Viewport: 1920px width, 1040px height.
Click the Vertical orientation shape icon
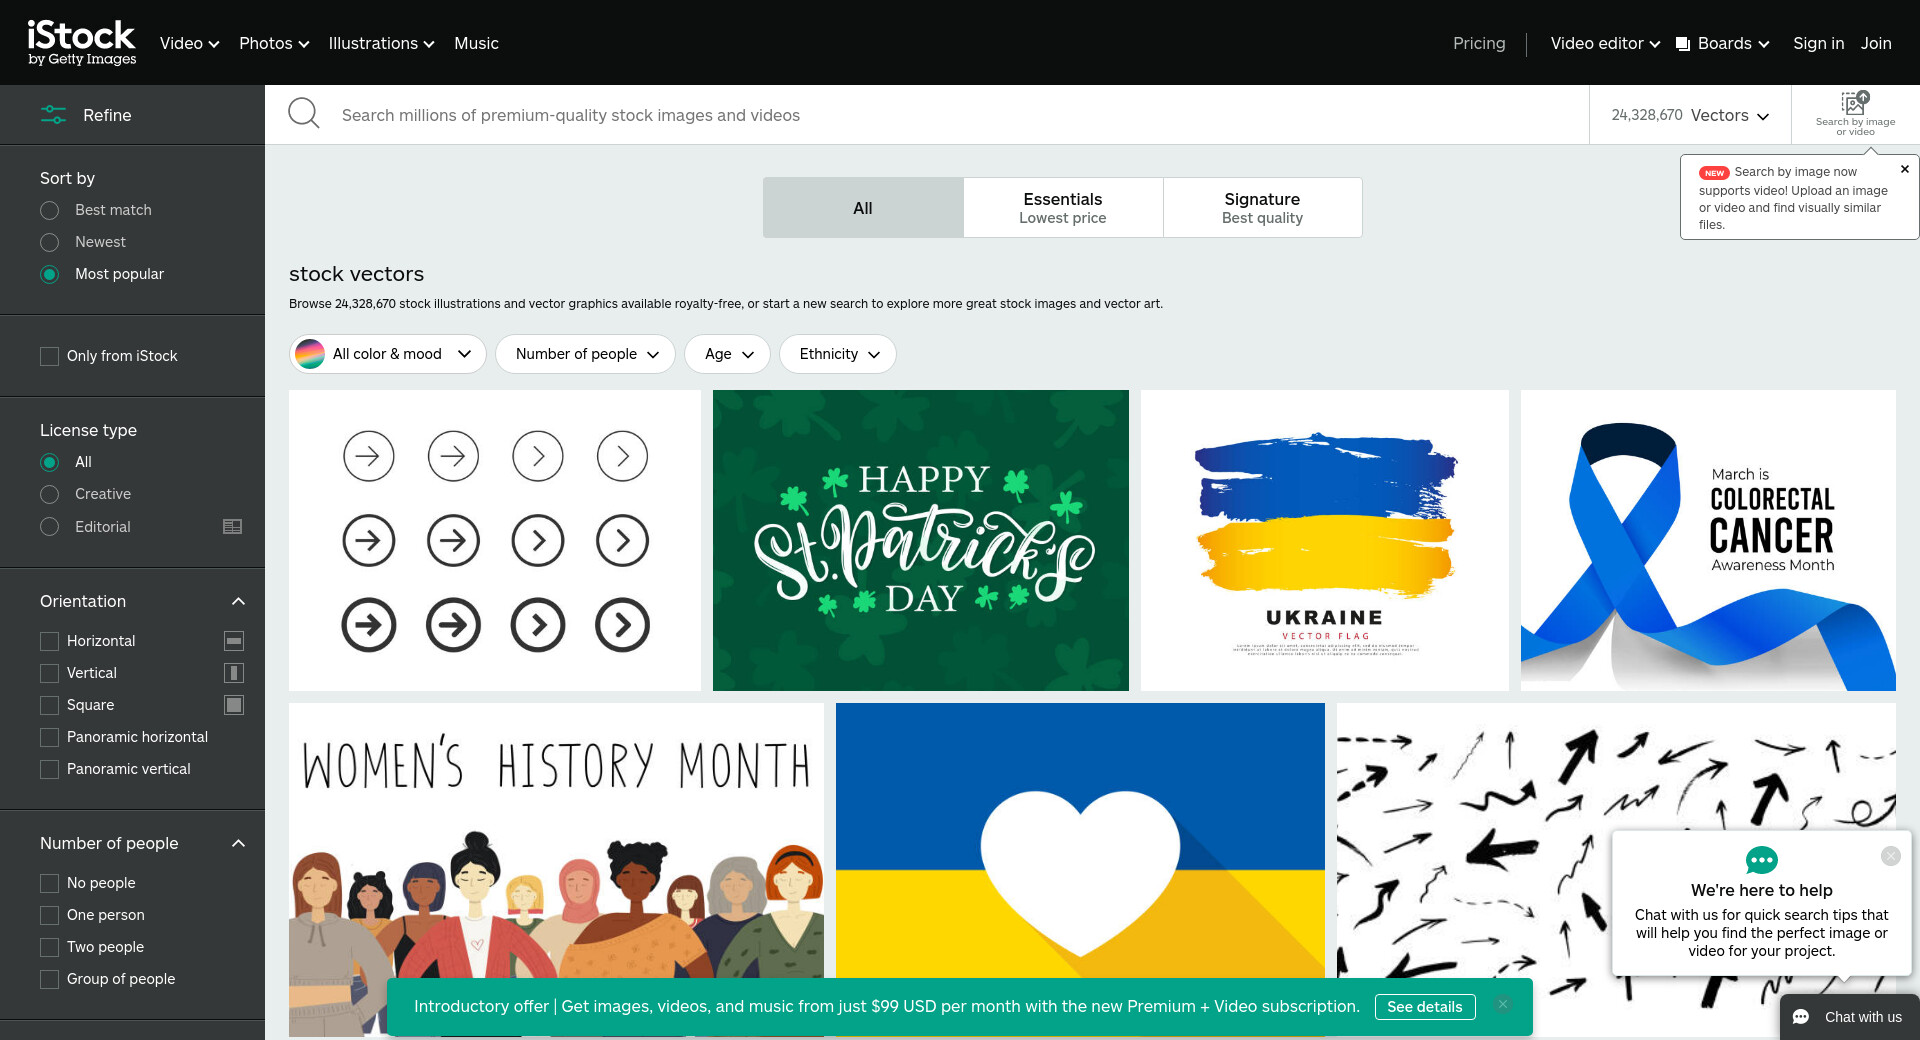coord(234,673)
